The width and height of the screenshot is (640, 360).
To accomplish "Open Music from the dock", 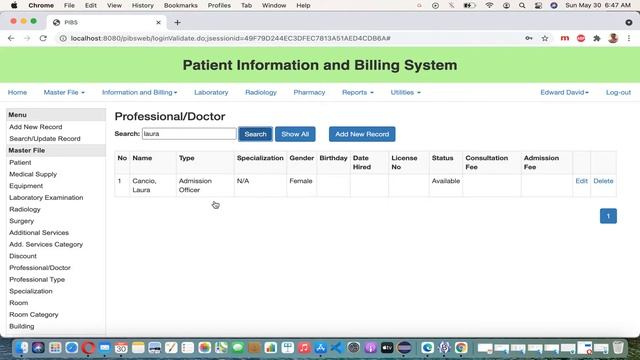I will [x=304, y=348].
